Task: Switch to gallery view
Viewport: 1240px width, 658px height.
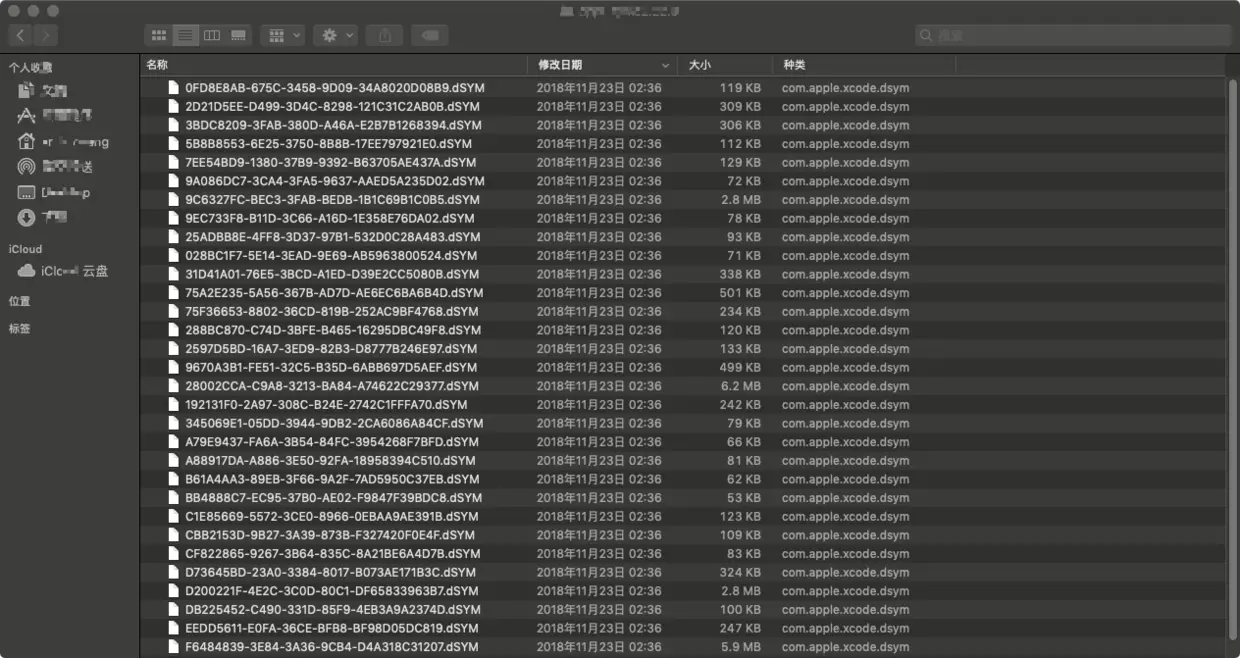Action: click(x=238, y=35)
